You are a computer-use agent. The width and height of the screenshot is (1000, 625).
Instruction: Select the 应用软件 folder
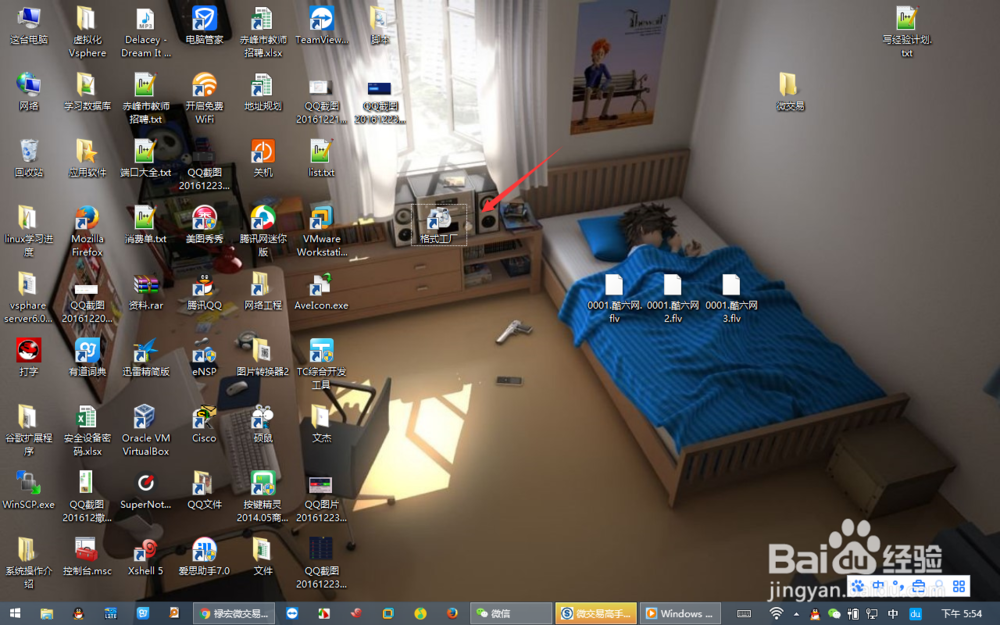click(x=87, y=158)
